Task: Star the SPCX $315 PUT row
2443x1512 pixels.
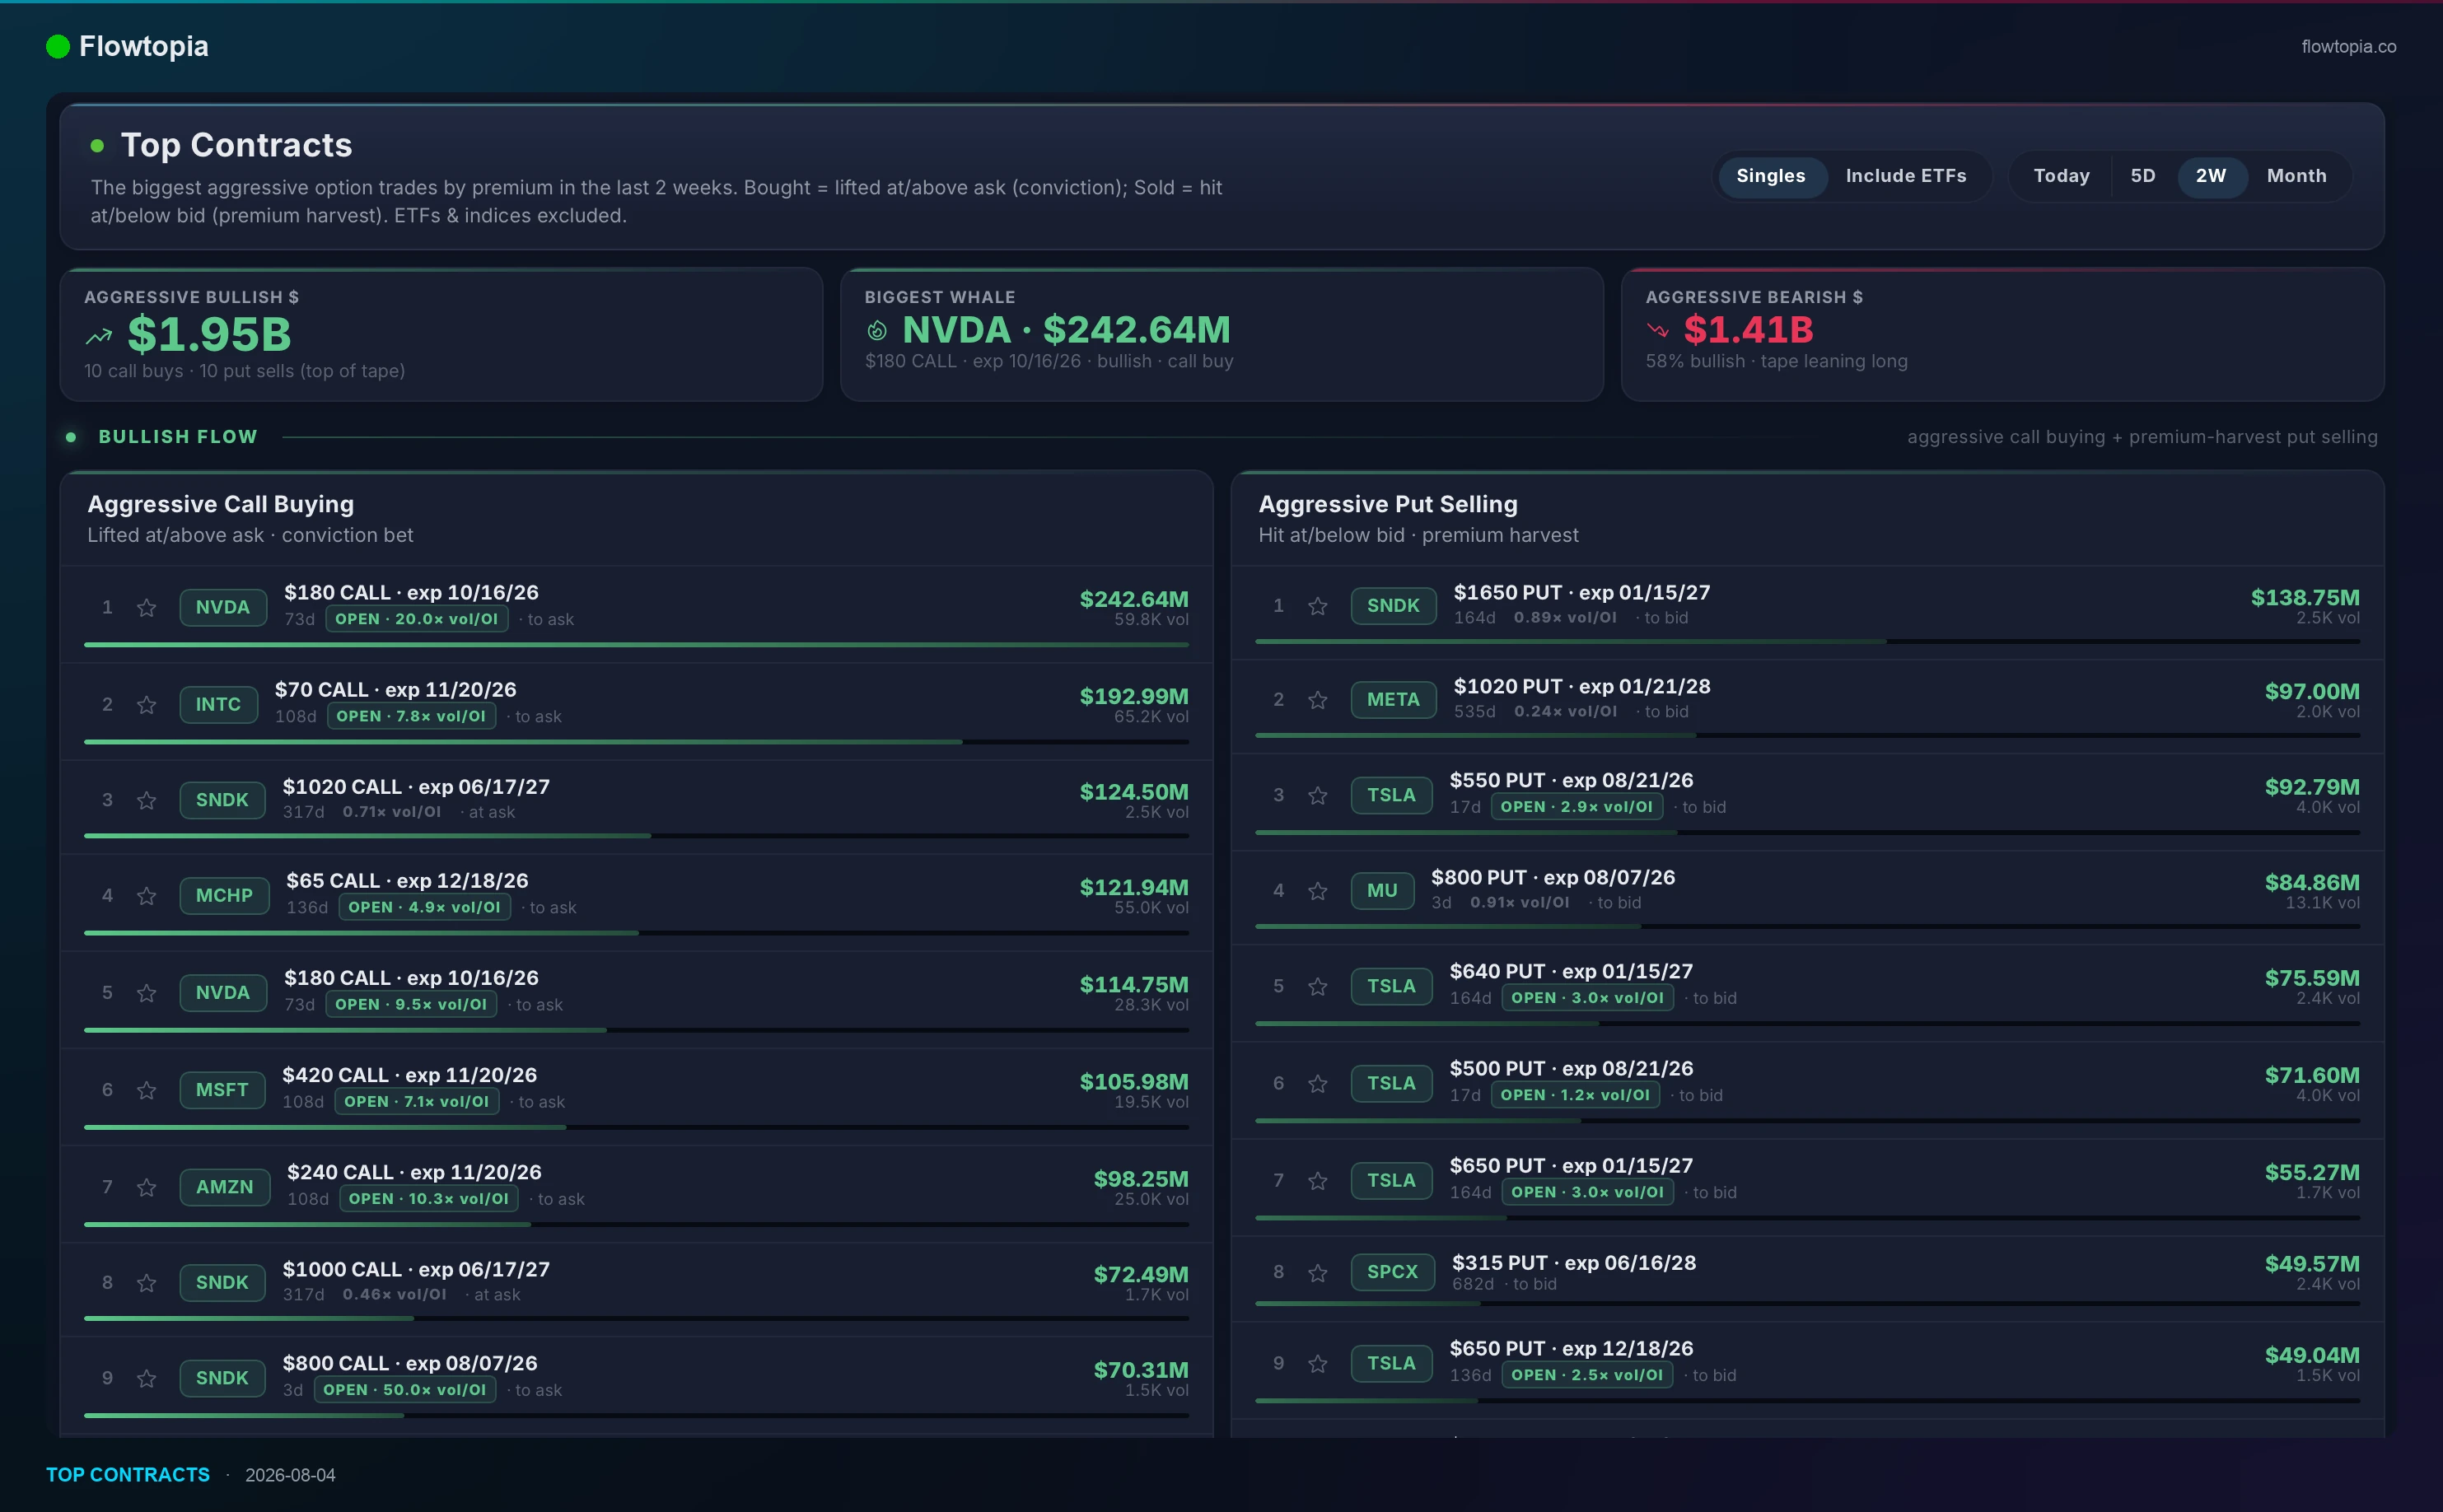Action: (1318, 1272)
